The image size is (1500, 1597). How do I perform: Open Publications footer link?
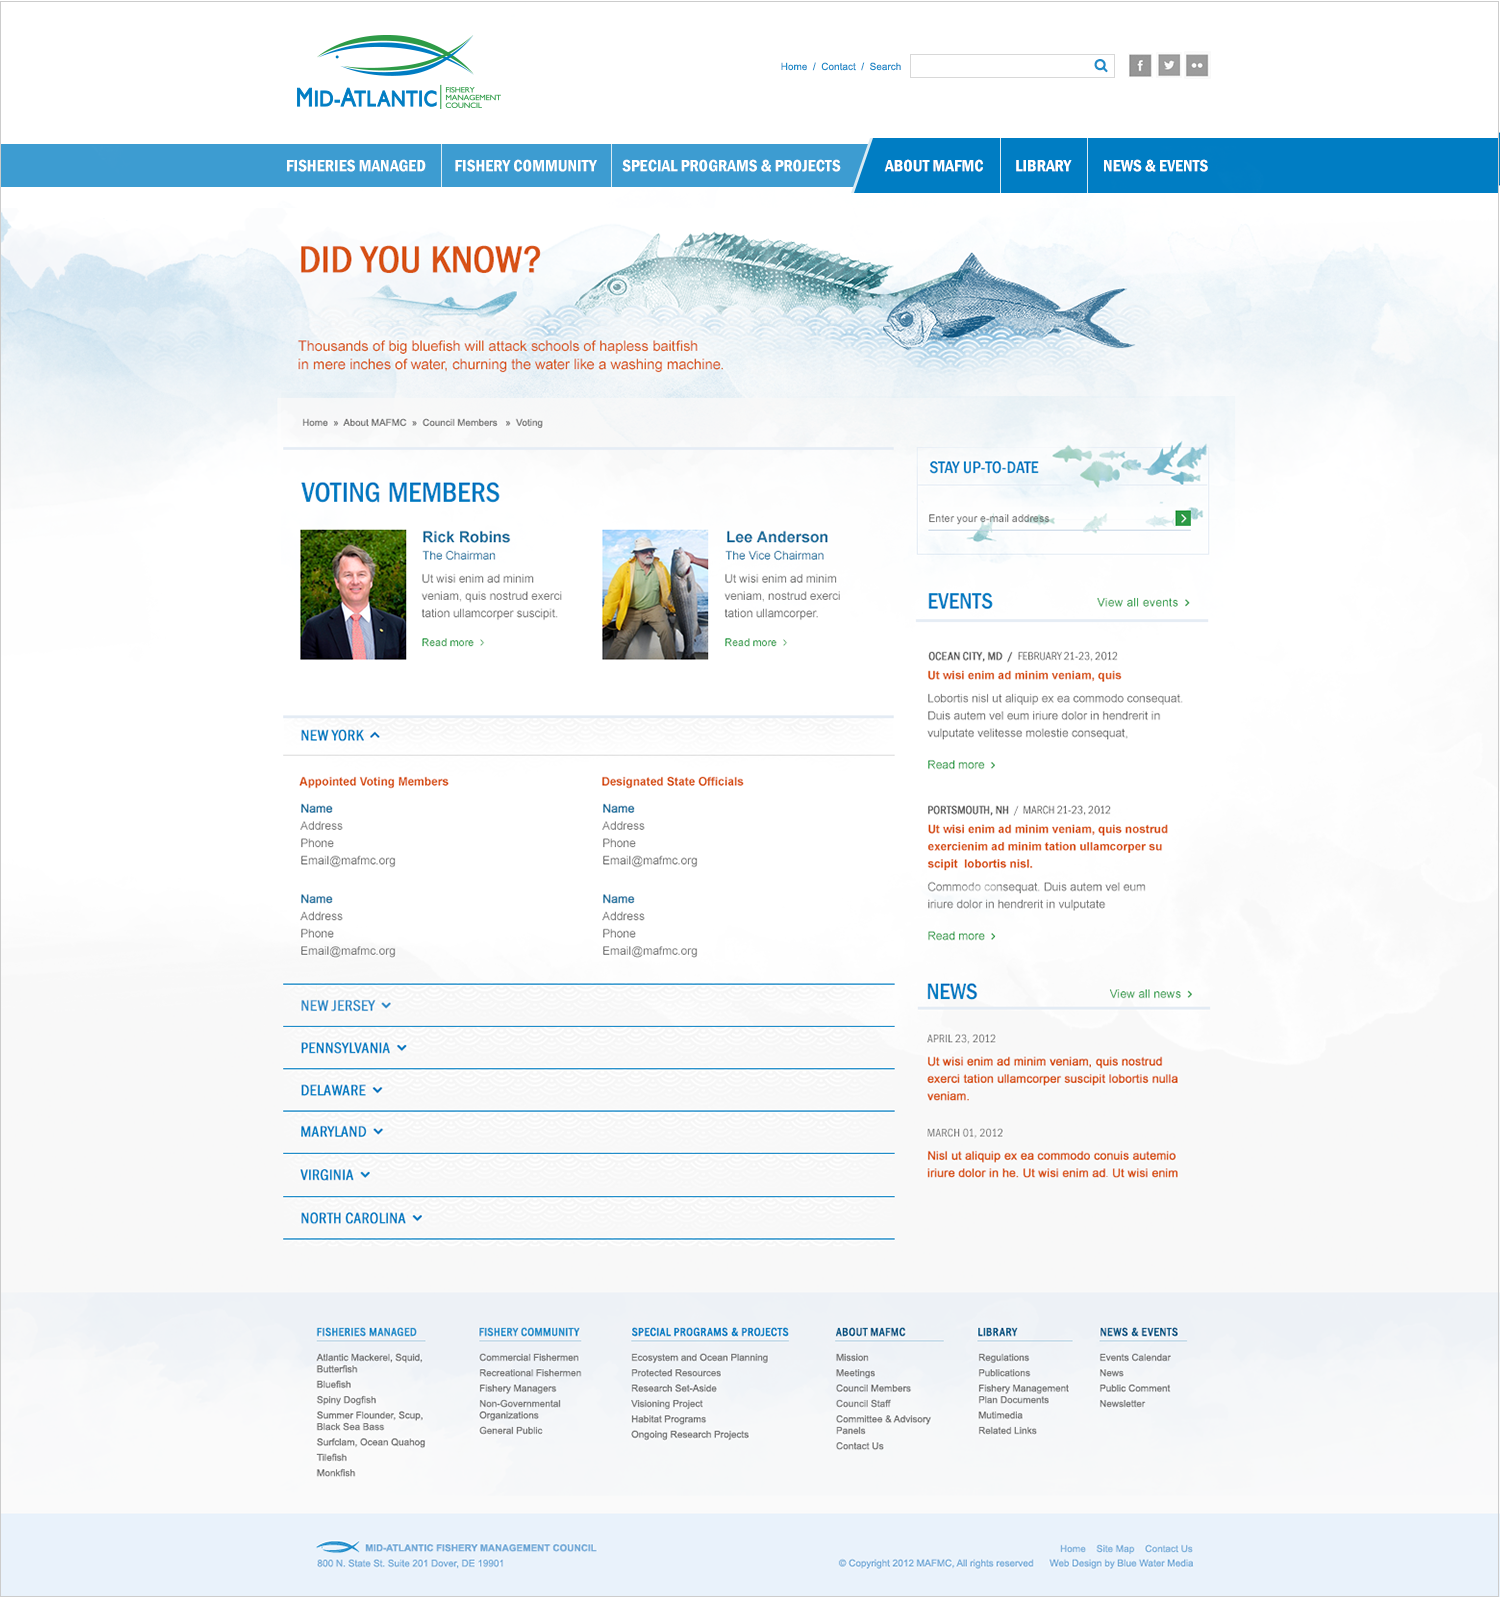(1004, 1373)
